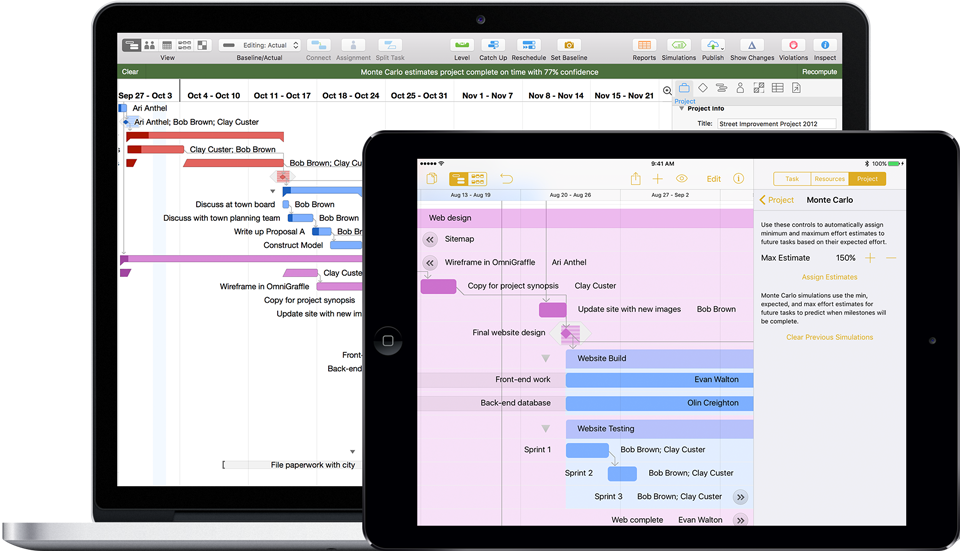
Task: Click the double-chevron button beside Sitemap
Action: click(x=430, y=239)
